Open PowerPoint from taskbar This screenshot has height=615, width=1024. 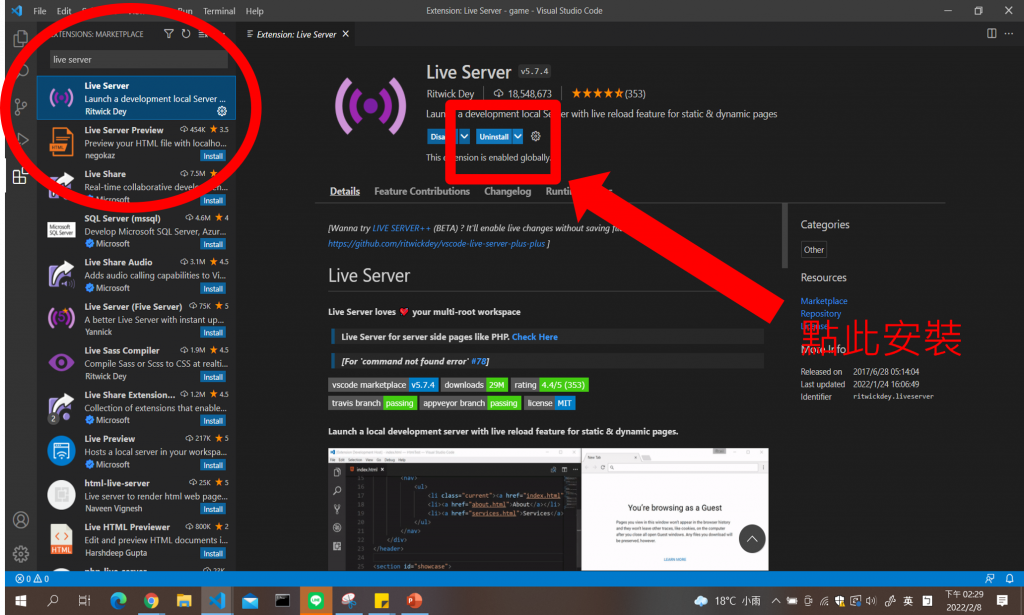click(x=414, y=601)
